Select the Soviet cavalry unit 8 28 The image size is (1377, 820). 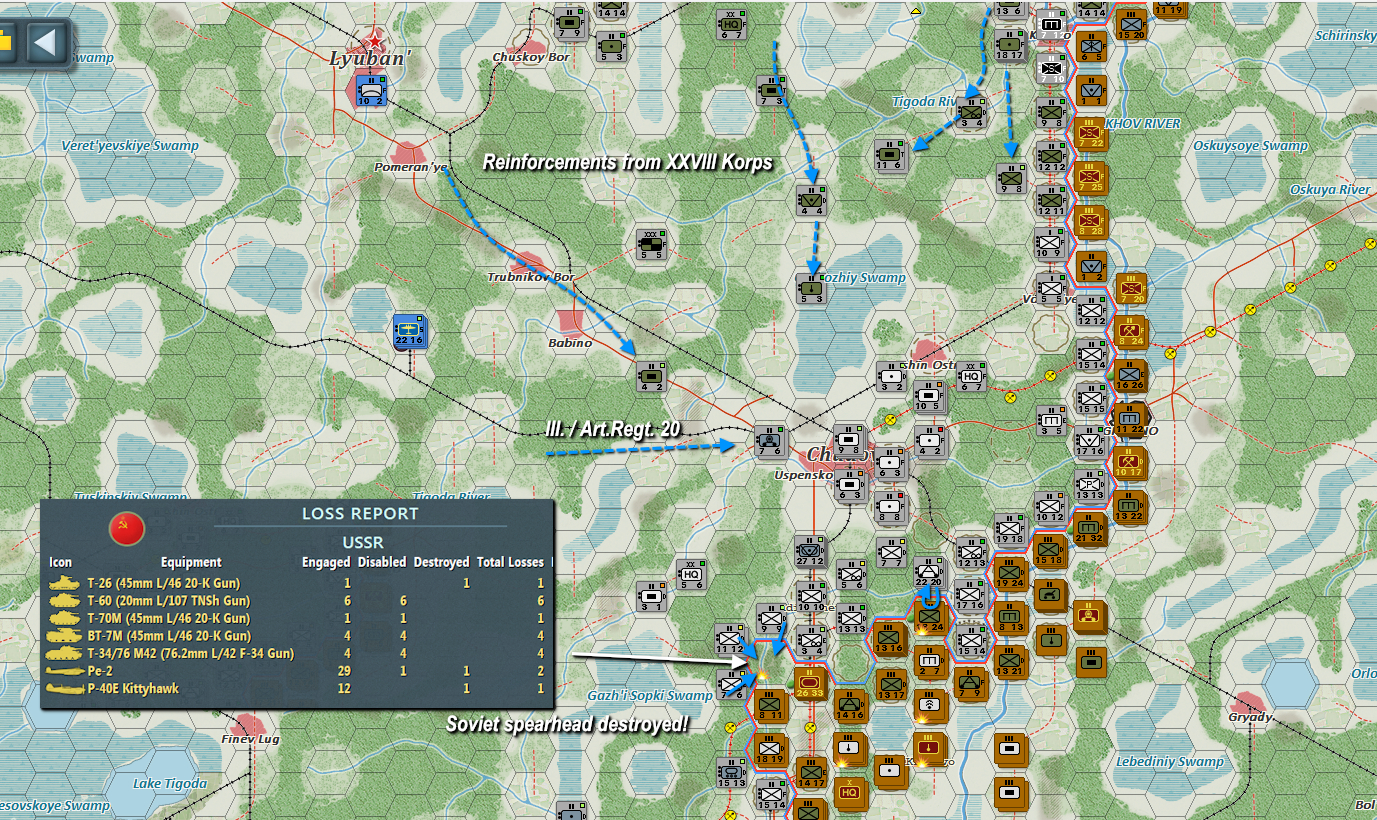coord(1090,221)
